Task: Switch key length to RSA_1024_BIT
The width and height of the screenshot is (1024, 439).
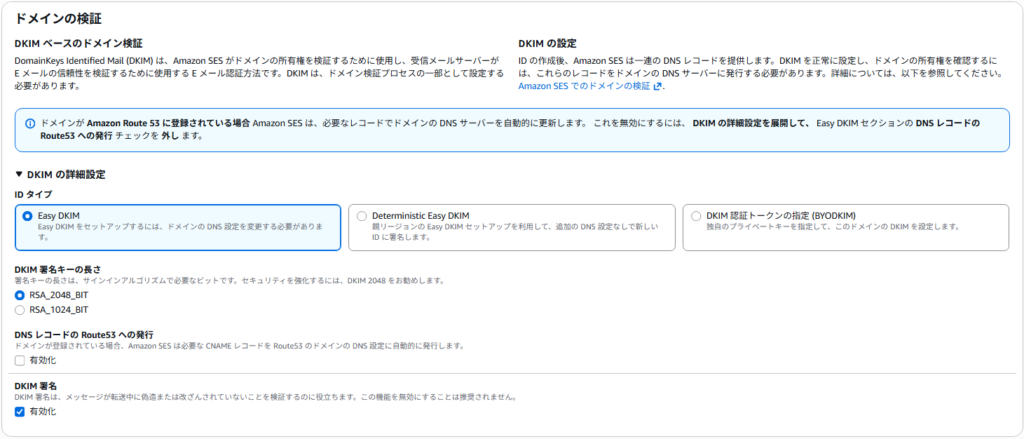Action: 20,310
